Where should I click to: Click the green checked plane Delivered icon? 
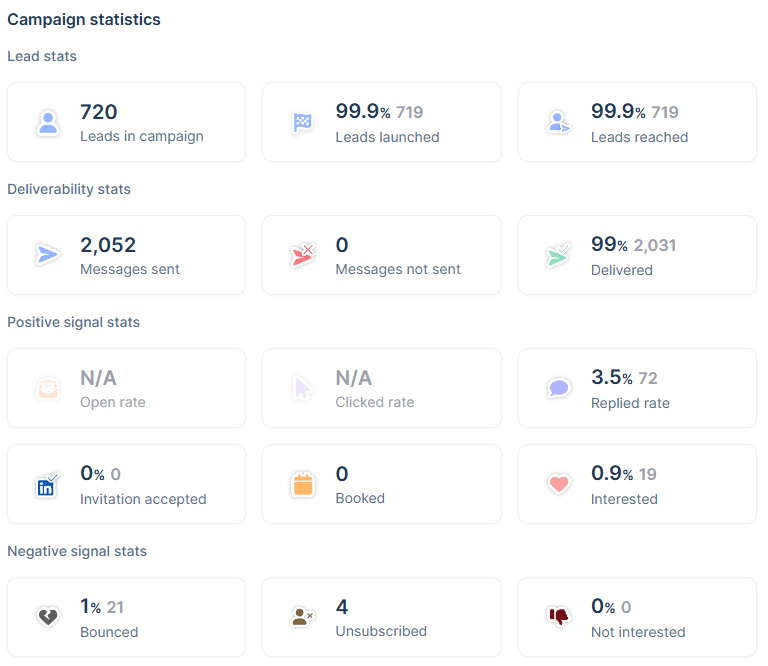(x=559, y=255)
